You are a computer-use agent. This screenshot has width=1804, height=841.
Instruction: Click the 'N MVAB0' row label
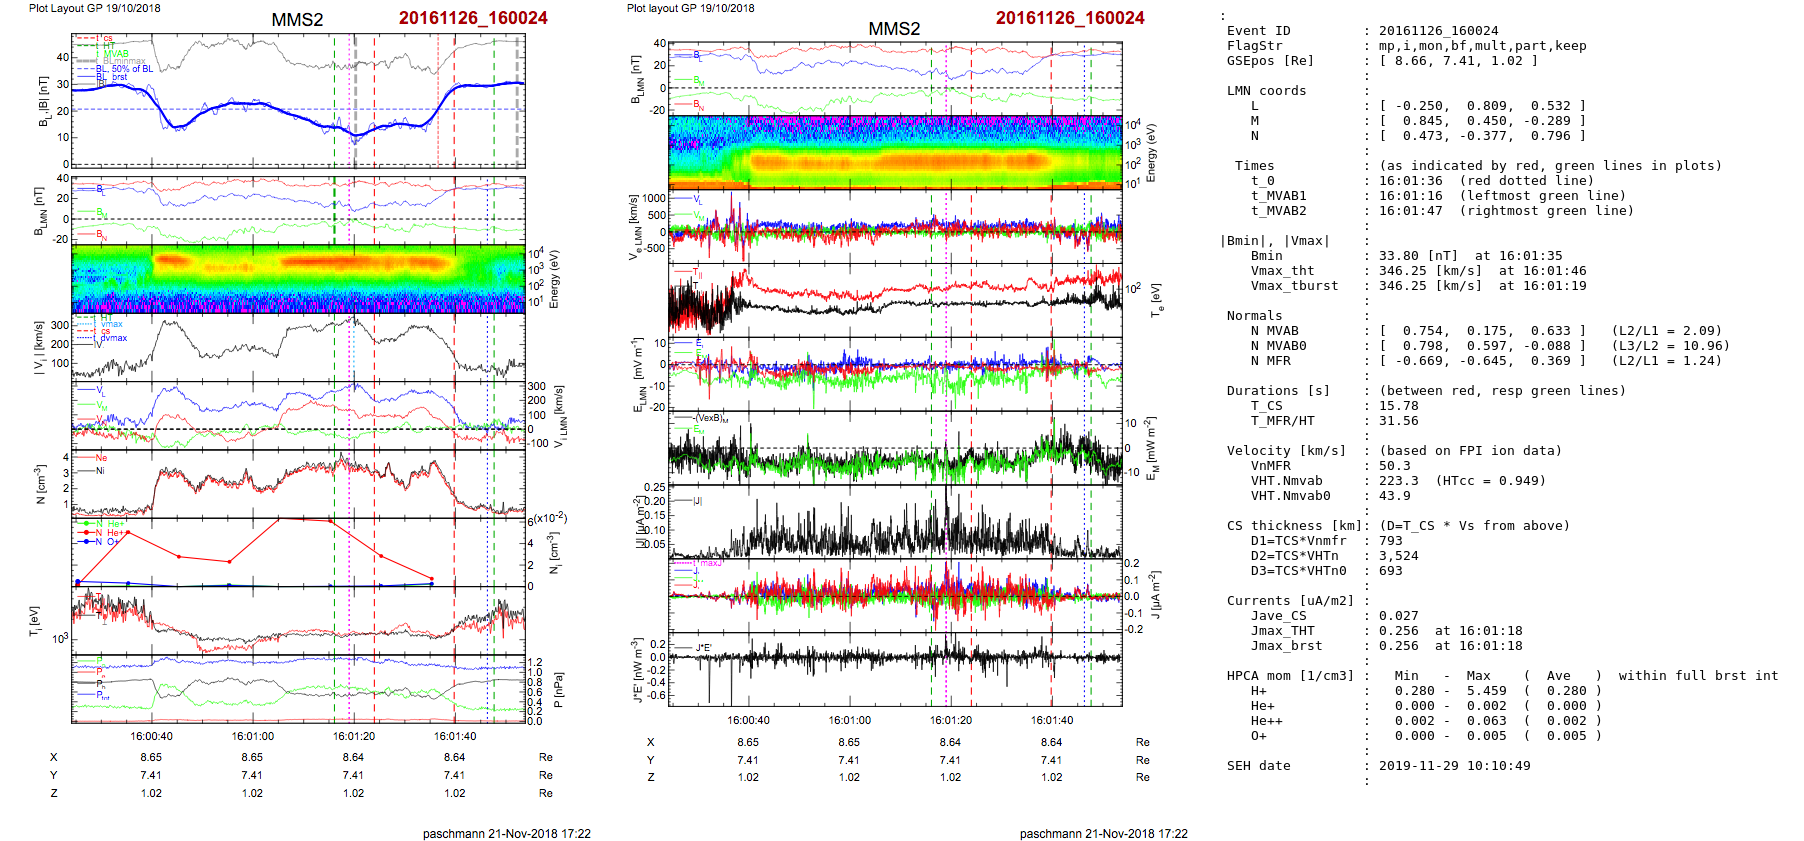pos(1279,346)
